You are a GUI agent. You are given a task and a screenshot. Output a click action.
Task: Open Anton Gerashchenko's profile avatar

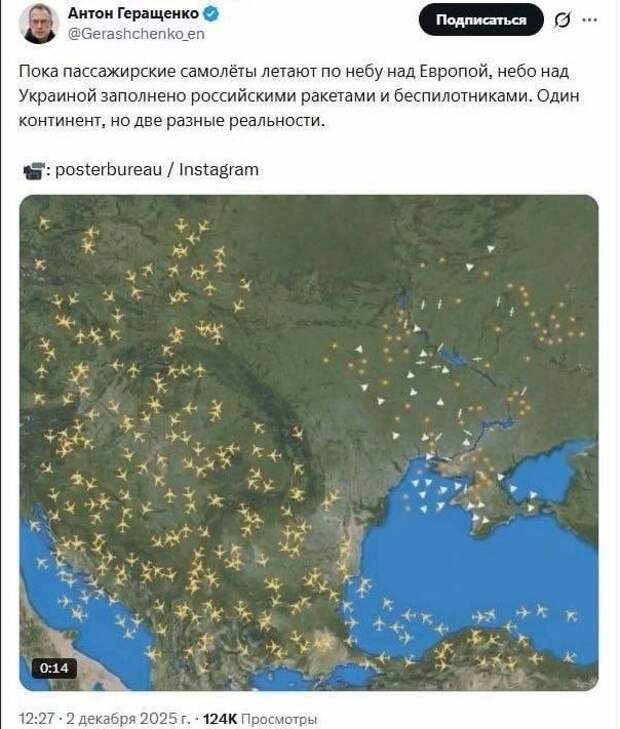[39, 23]
